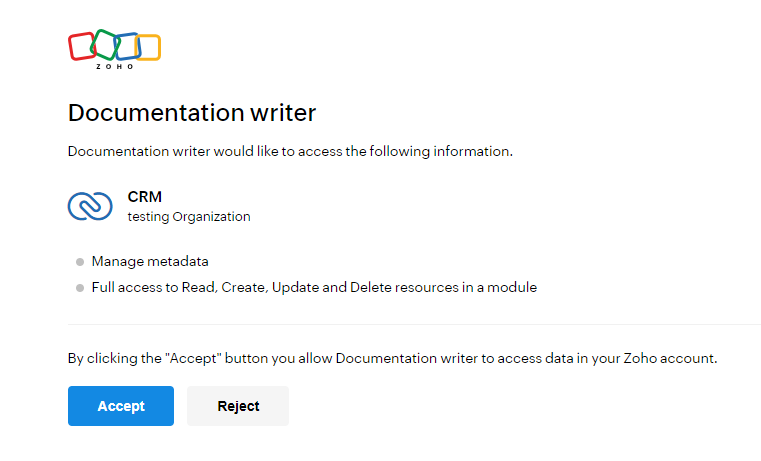761x461 pixels.
Task: Click the Manage metadata permission text
Action: pos(150,262)
